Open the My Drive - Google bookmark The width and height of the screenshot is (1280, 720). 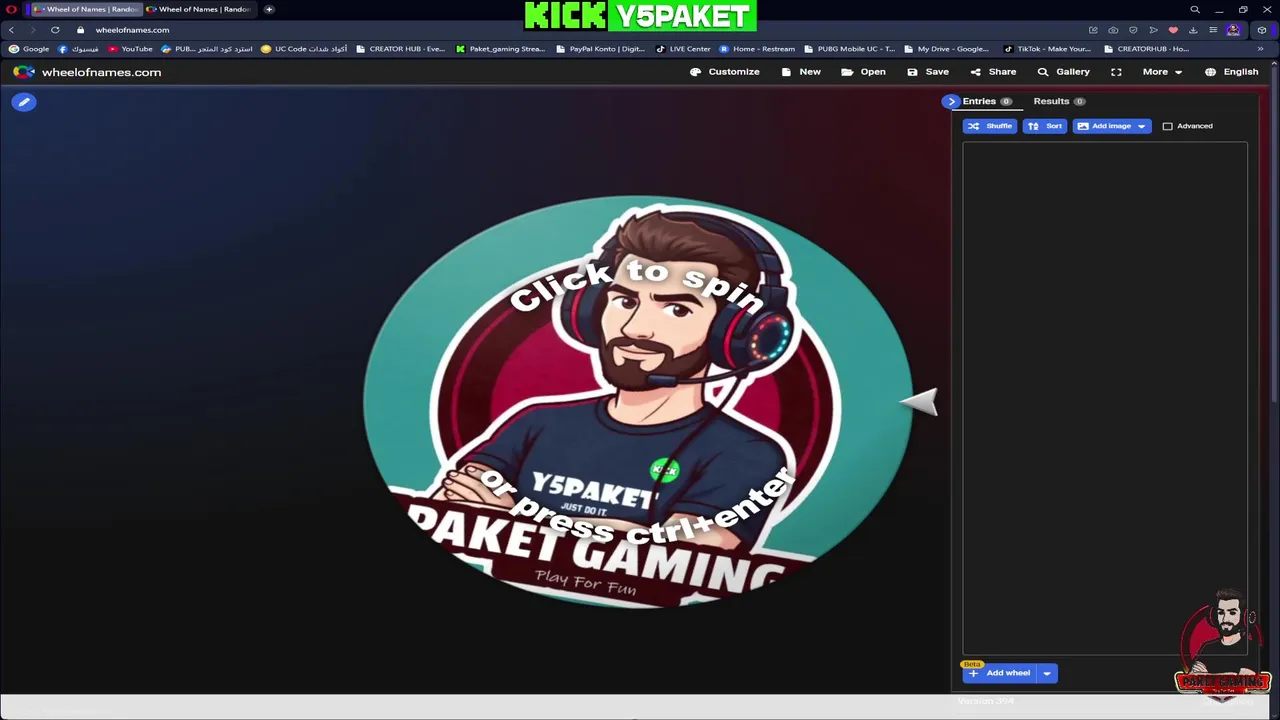(946, 49)
